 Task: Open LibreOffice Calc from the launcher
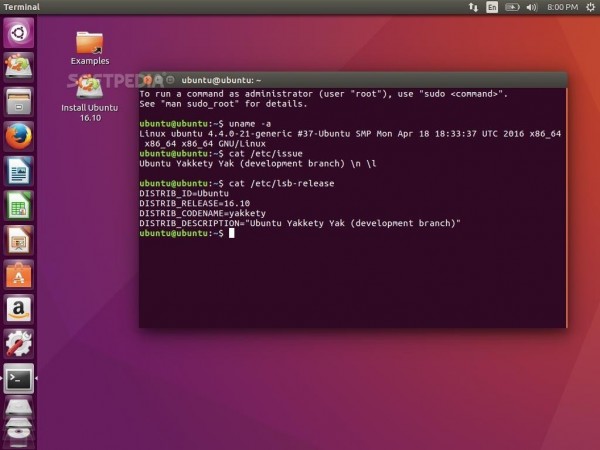pyautogui.click(x=18, y=205)
